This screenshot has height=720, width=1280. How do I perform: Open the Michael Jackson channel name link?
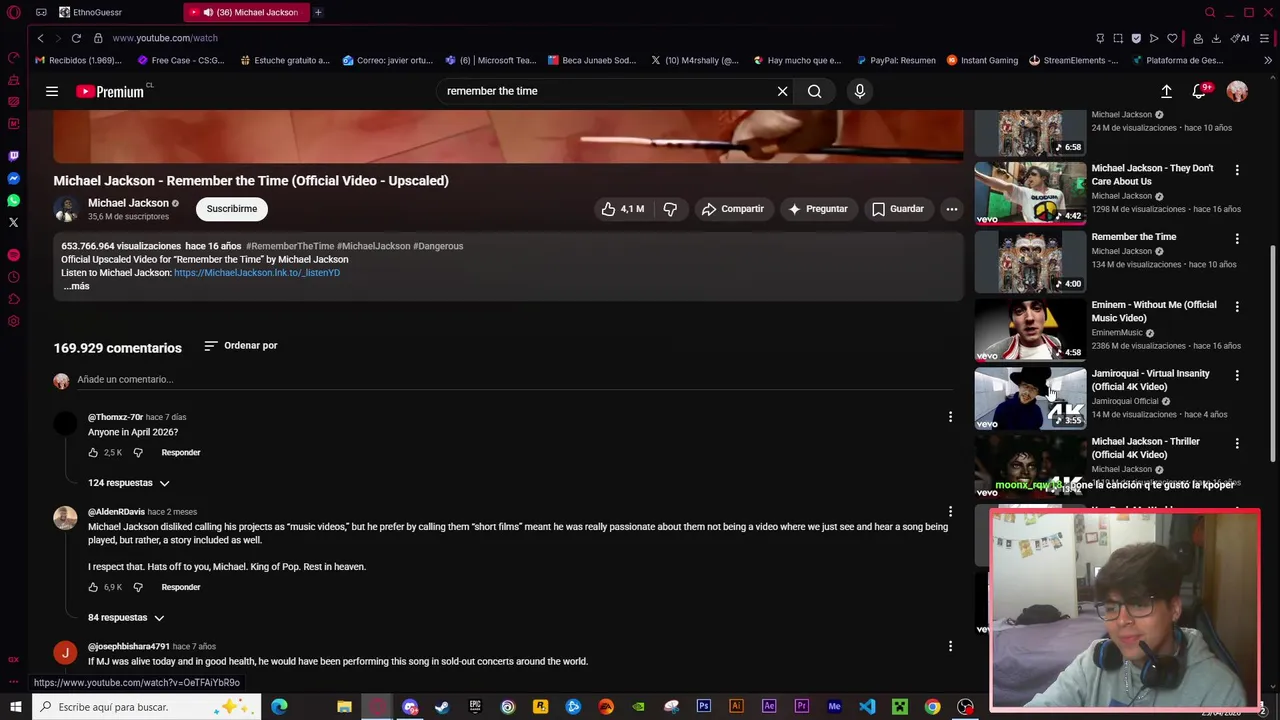pos(128,203)
